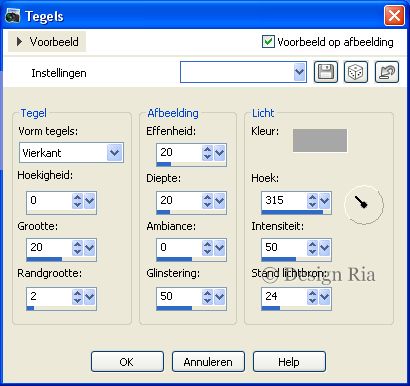The height and width of the screenshot is (386, 410).
Task: Click Hoek spin arrows
Action: coord(312,201)
